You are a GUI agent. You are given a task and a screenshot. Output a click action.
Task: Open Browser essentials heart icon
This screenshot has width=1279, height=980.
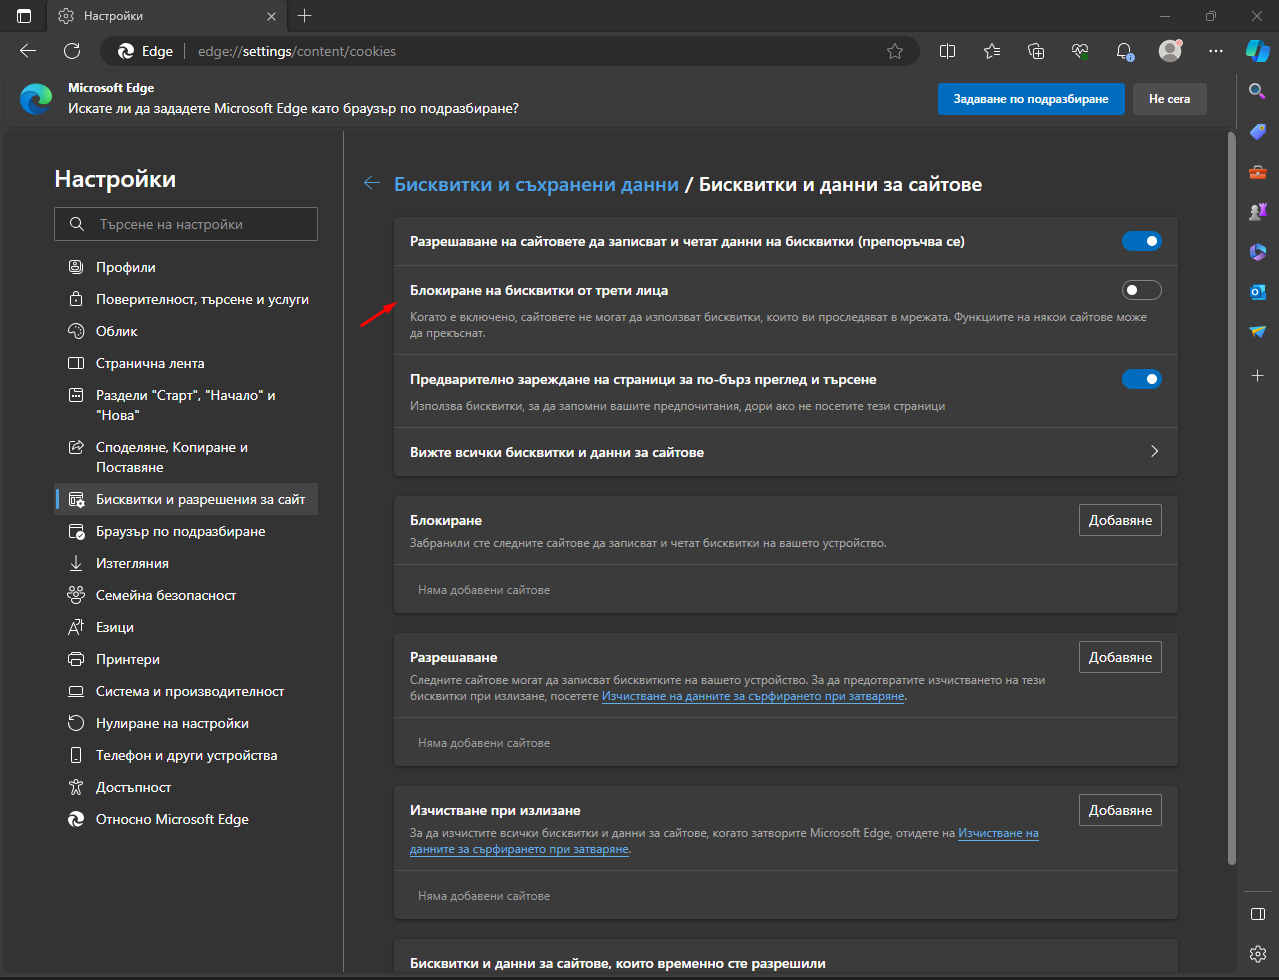[1080, 51]
